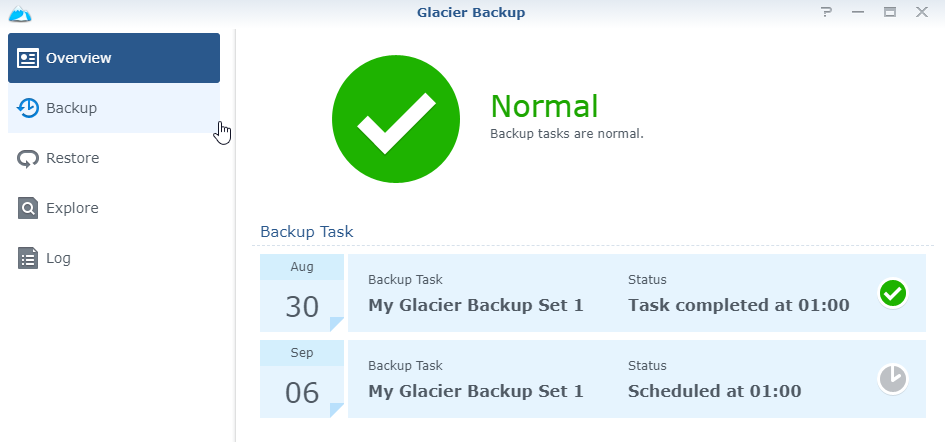
Task: Open the help question mark button
Action: [826, 12]
